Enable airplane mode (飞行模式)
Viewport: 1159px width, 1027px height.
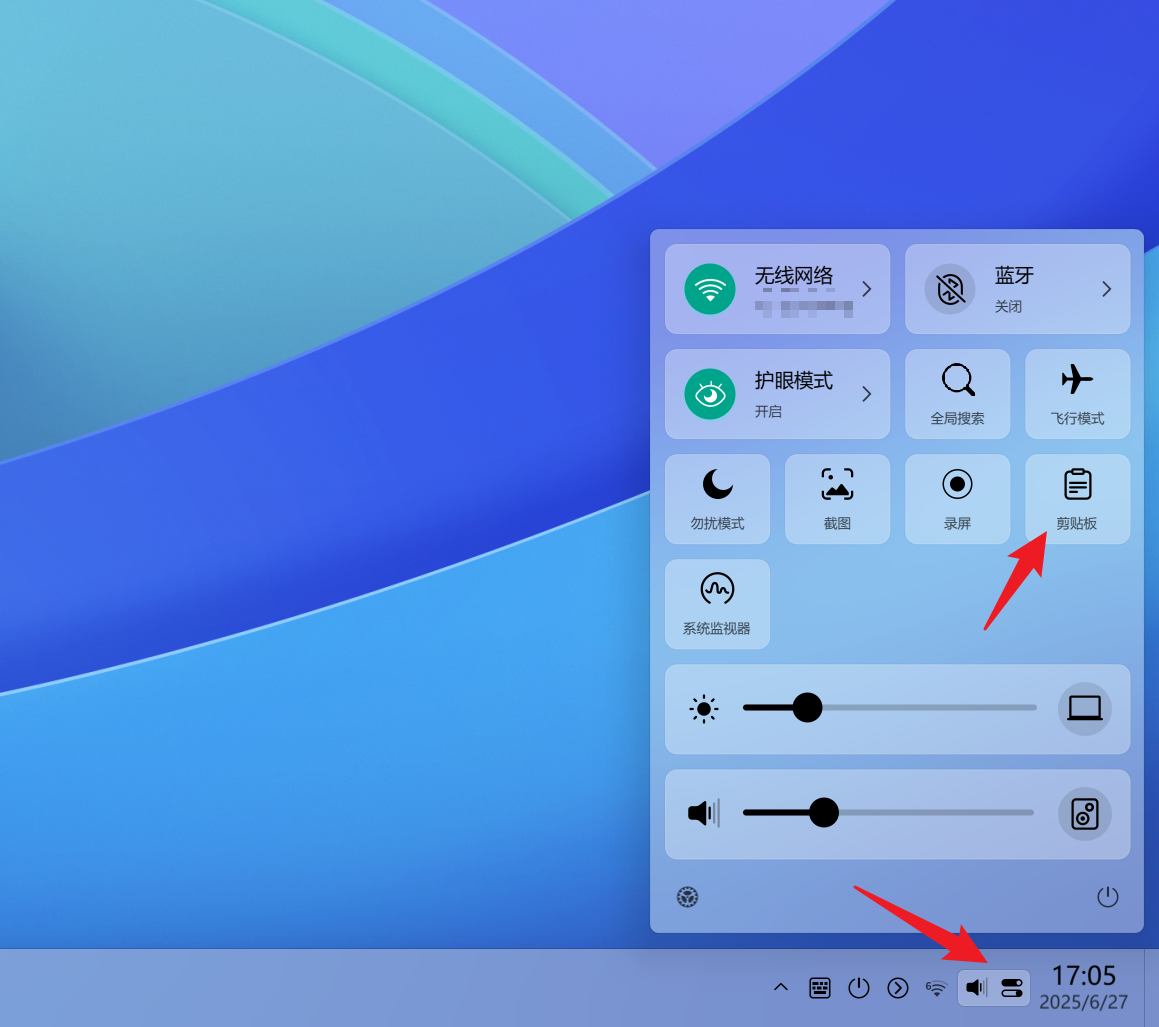click(1077, 394)
